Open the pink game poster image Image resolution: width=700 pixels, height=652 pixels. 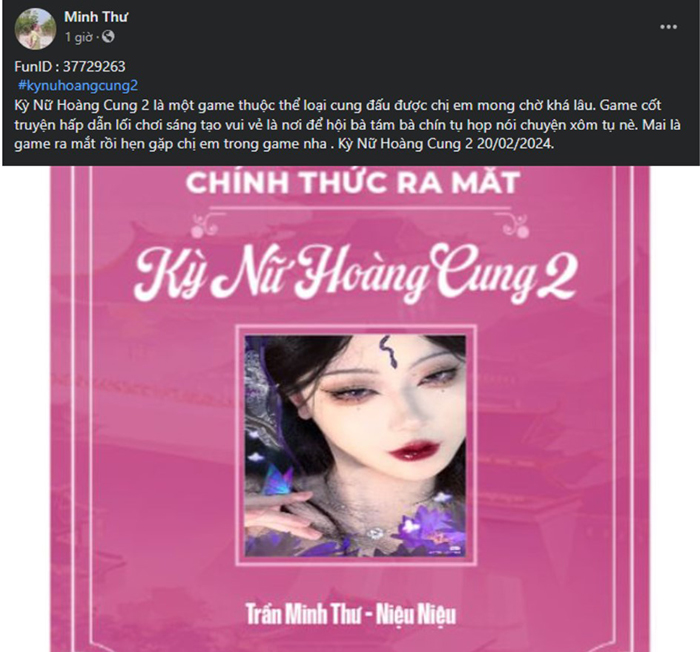tap(350, 409)
